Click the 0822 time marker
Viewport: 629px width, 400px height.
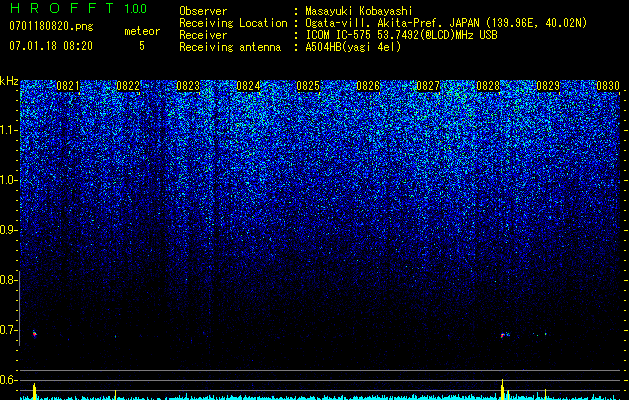pyautogui.click(x=128, y=86)
